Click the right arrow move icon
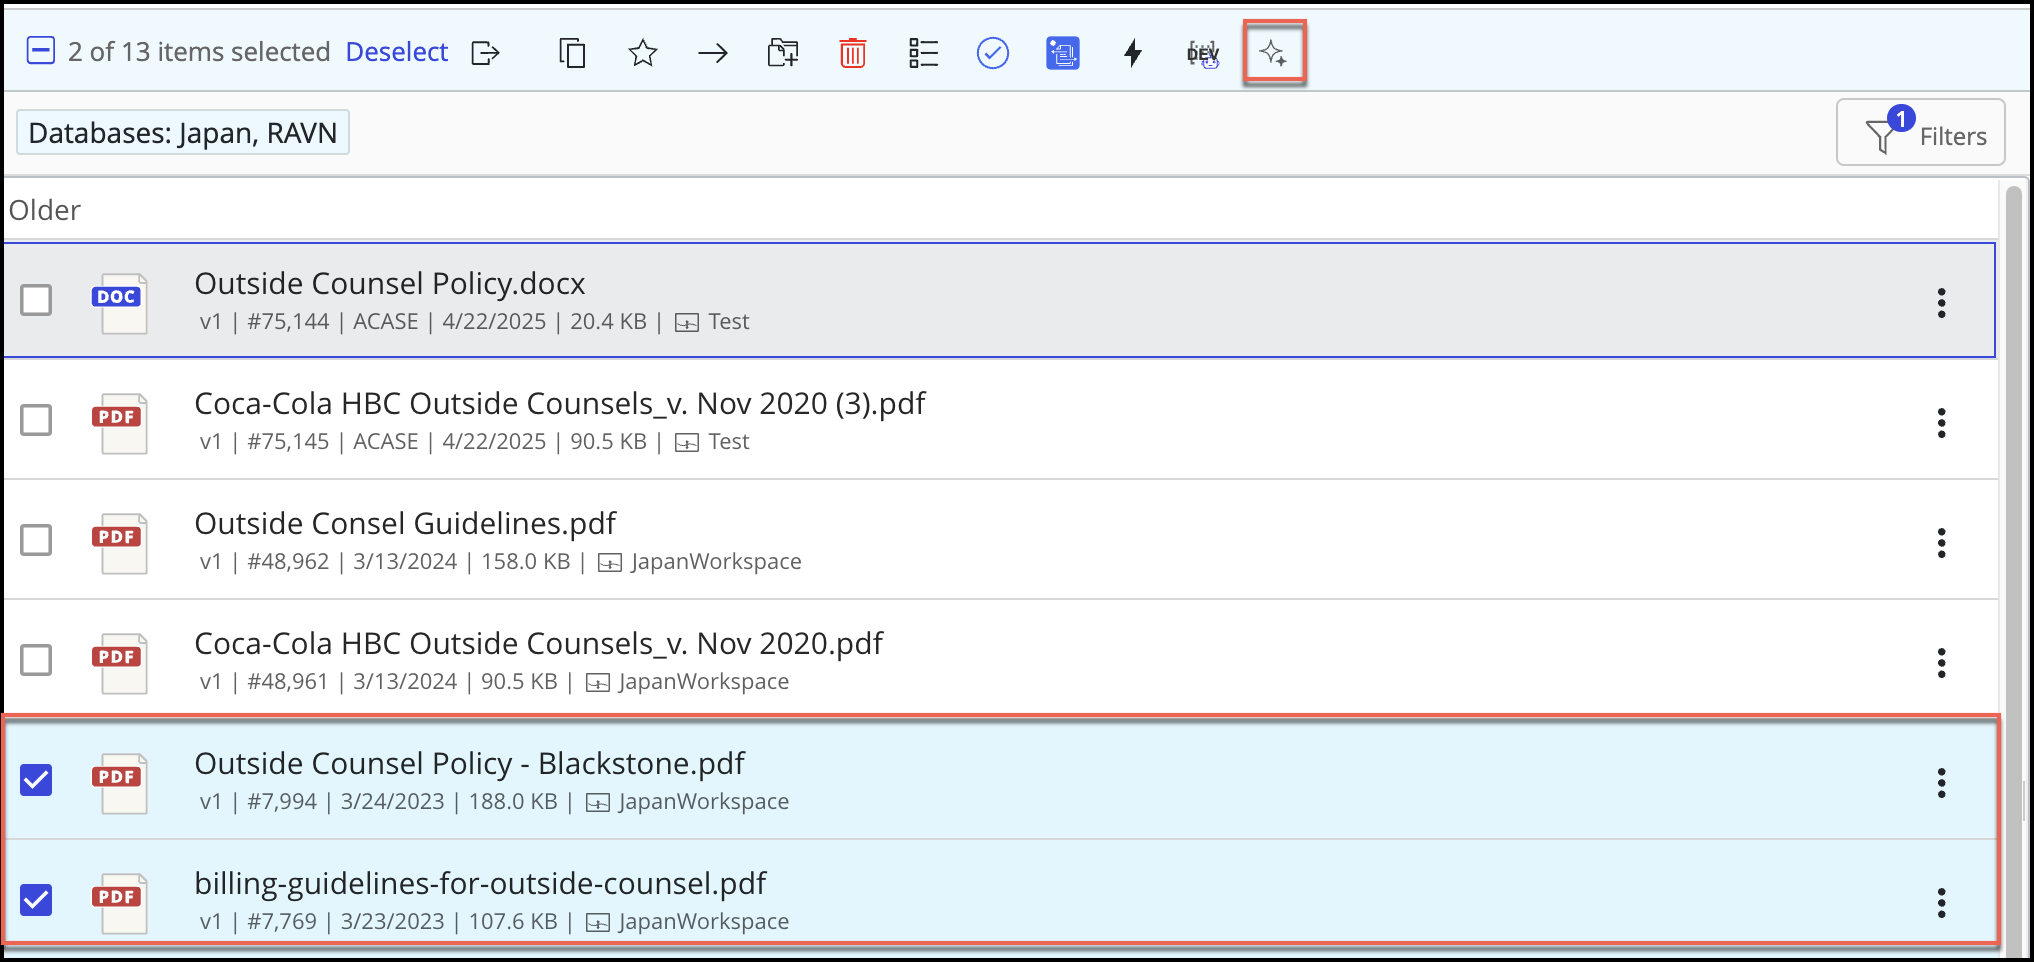 pos(712,53)
